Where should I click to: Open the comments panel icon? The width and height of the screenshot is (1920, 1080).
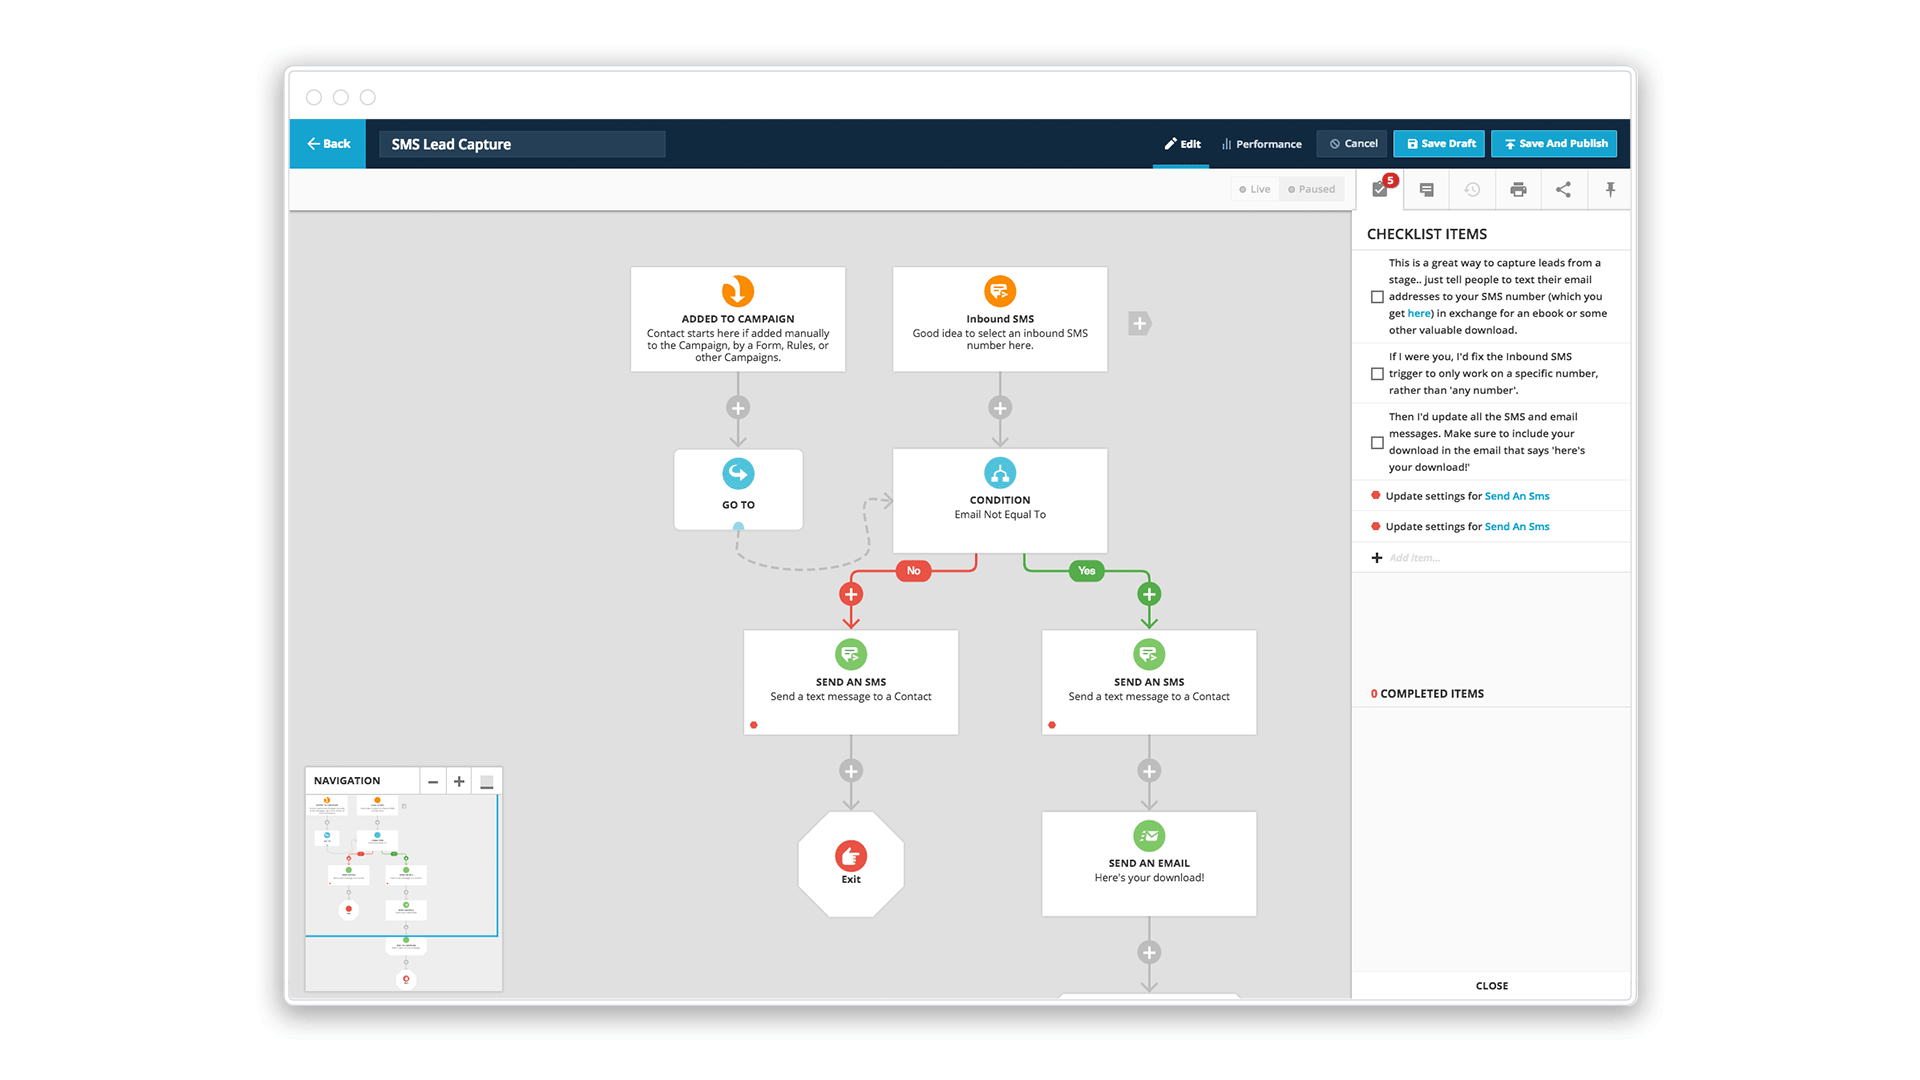[1427, 190]
